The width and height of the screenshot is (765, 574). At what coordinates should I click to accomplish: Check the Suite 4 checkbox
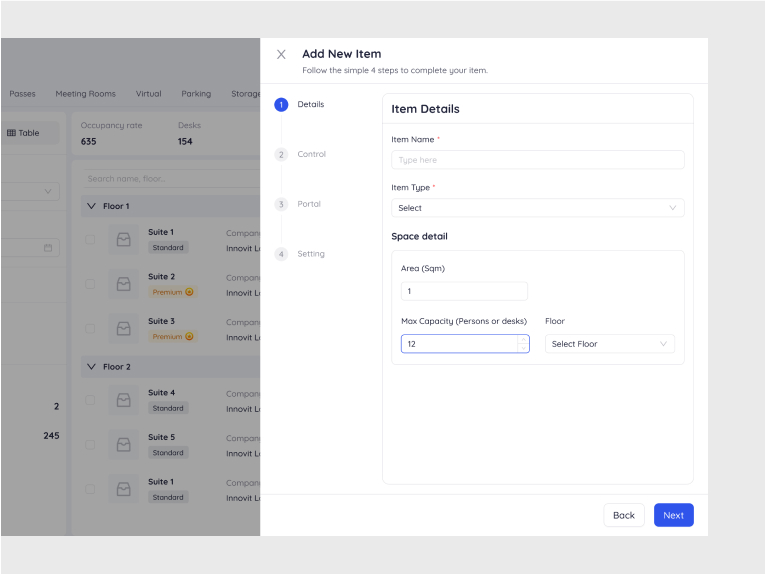tap(90, 400)
